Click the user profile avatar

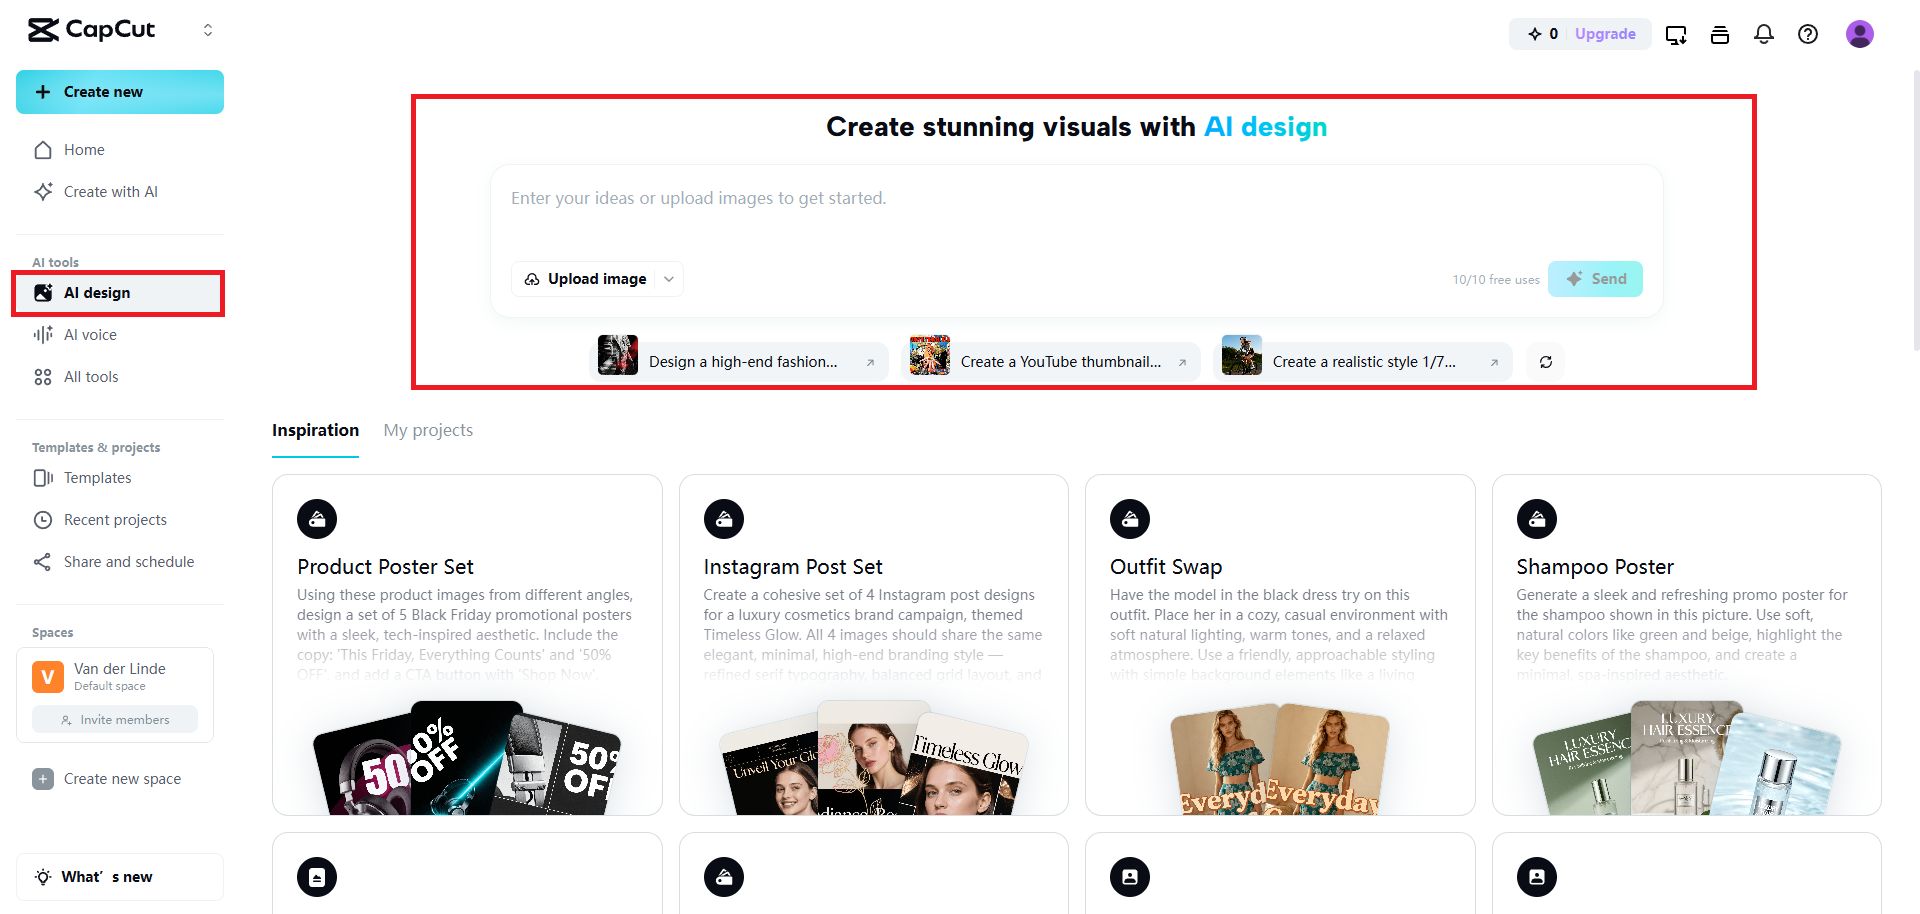(1859, 34)
